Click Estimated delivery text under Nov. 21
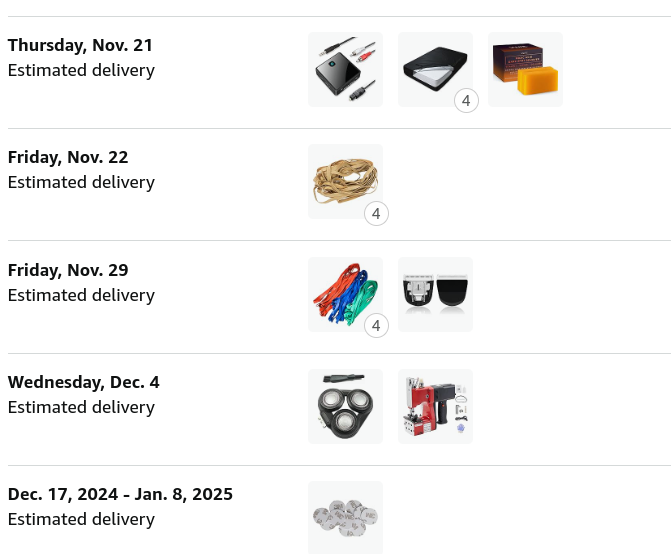Viewport: 671px width, 554px height. (81, 71)
